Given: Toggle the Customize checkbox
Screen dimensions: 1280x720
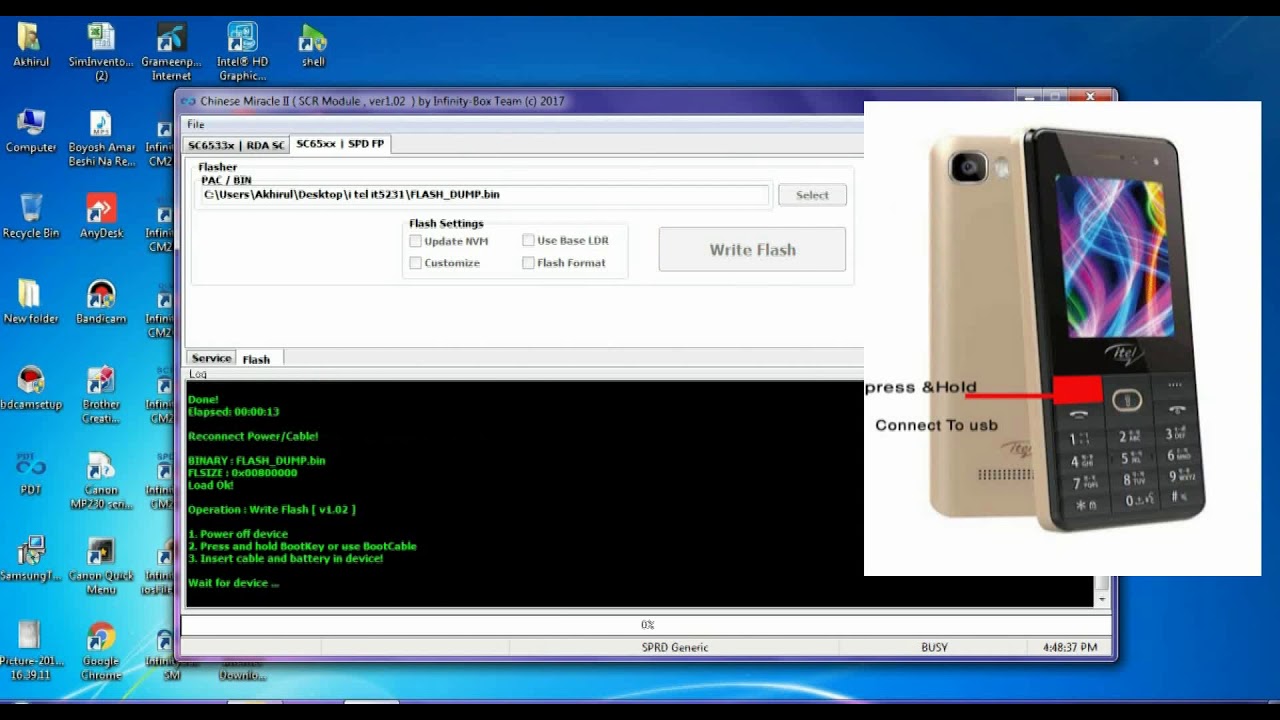Looking at the screenshot, I should (x=415, y=263).
